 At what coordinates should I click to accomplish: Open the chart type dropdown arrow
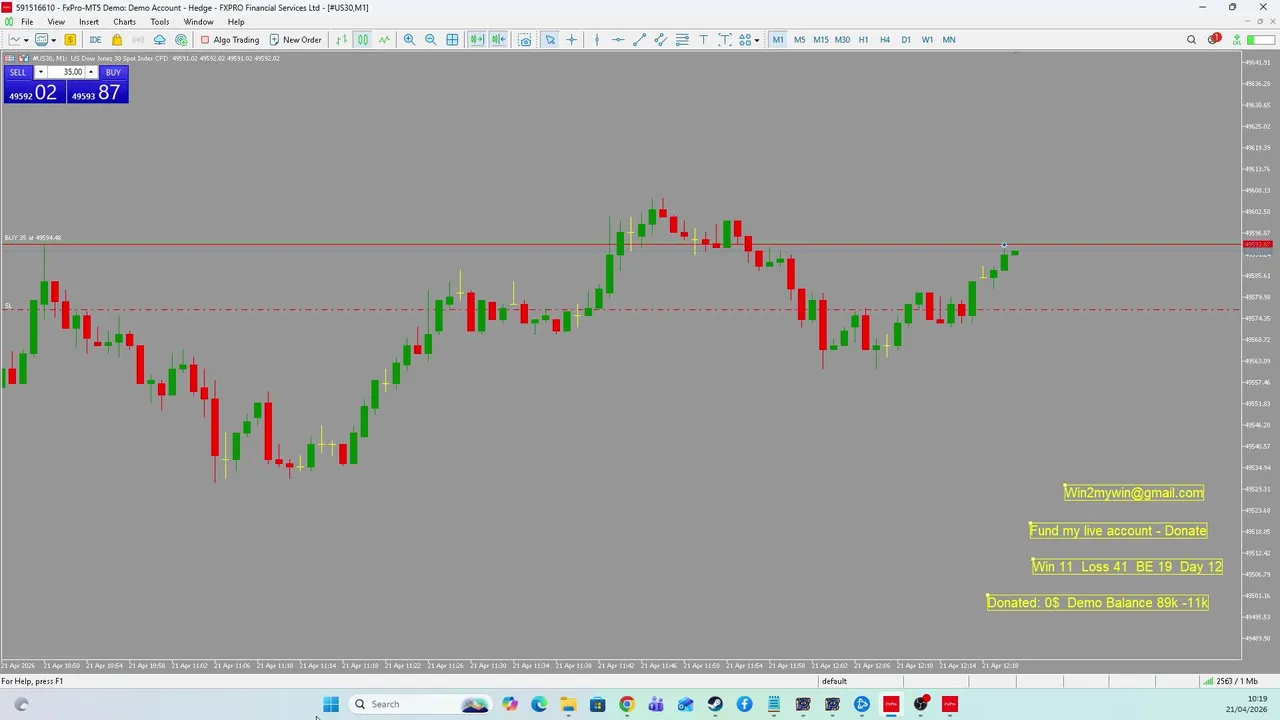click(x=25, y=40)
